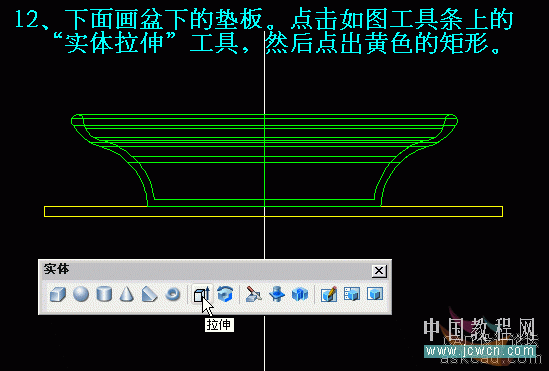Viewport: 549px width, 371px height.
Task: Select the Cone solid tool
Action: tap(127, 294)
